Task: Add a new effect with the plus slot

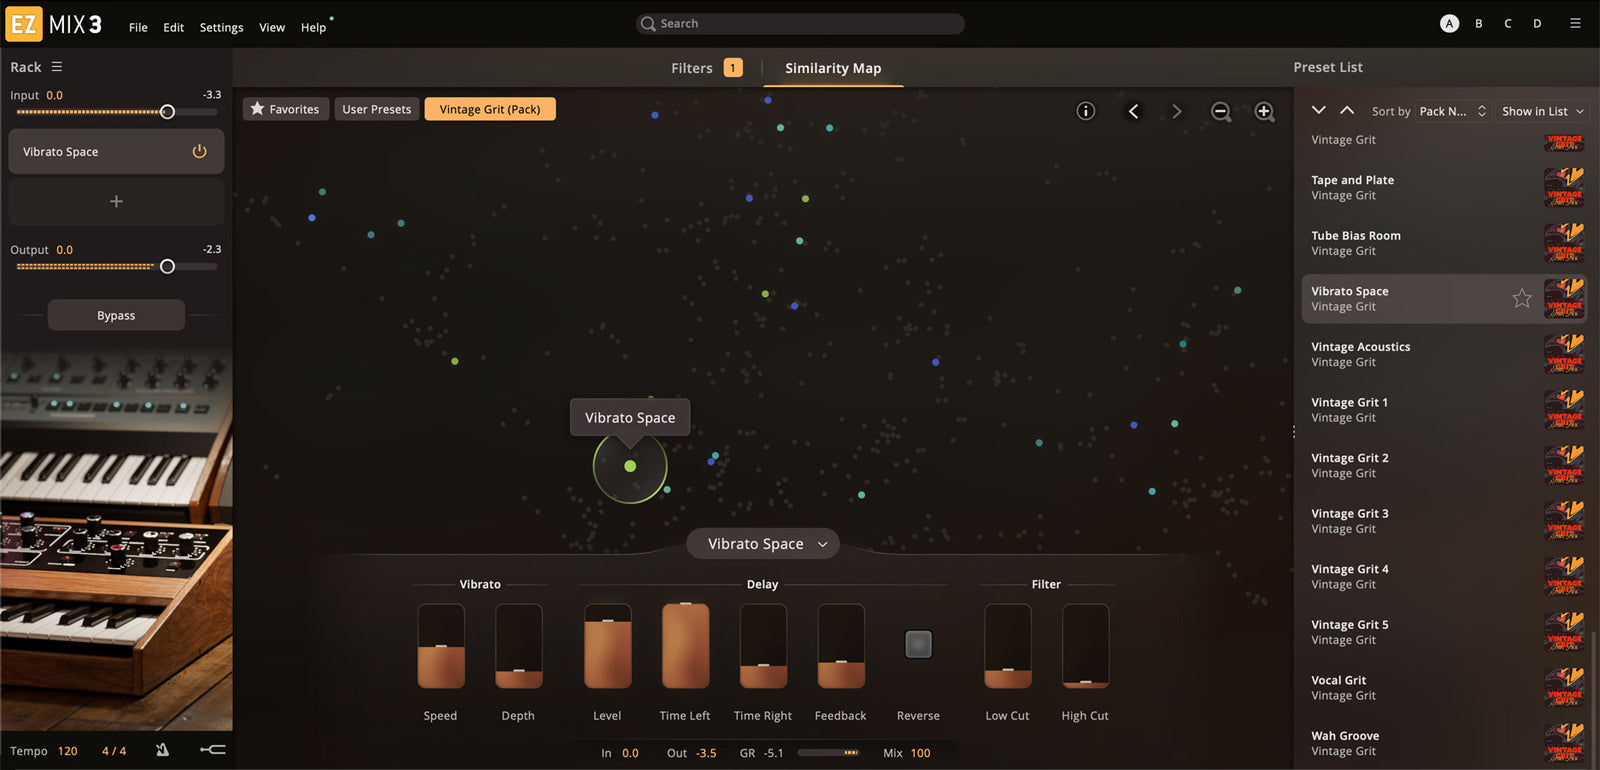Action: (116, 201)
